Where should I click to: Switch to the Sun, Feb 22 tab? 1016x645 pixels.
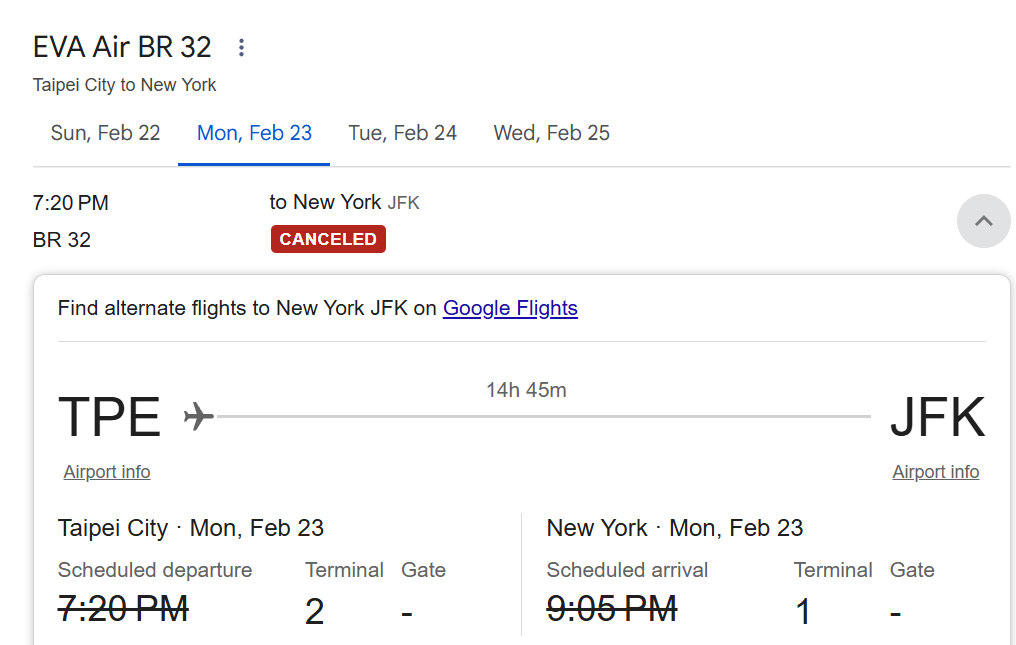point(105,134)
